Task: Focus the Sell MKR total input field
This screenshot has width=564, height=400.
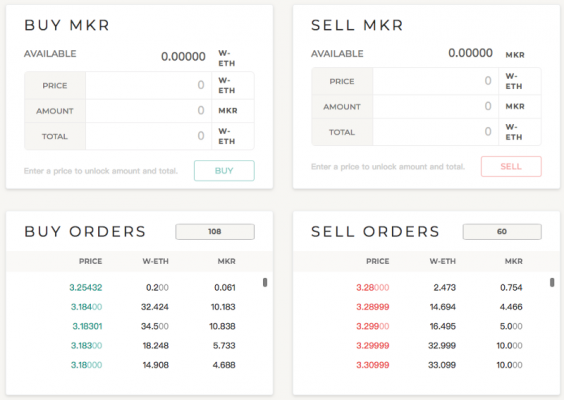Action: tap(436, 132)
